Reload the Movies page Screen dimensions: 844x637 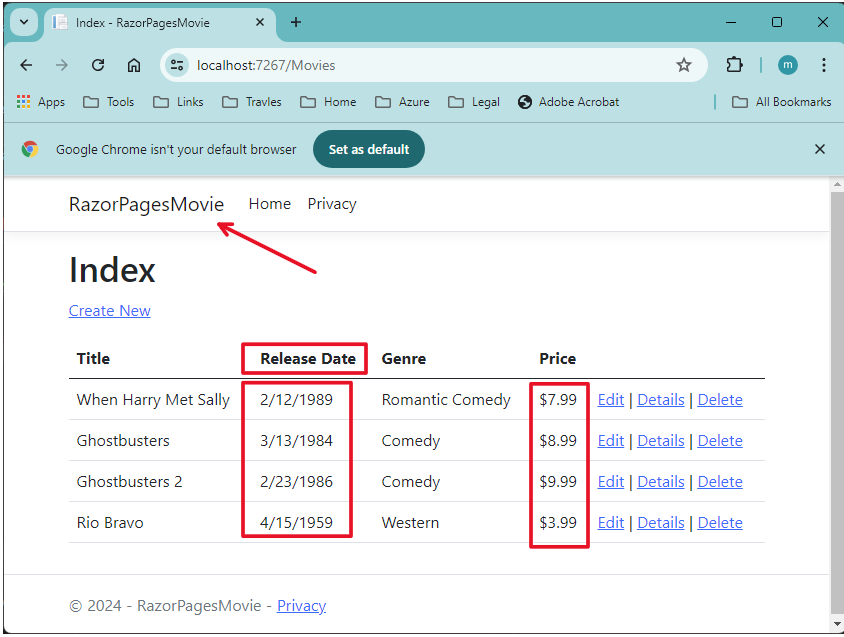point(97,64)
